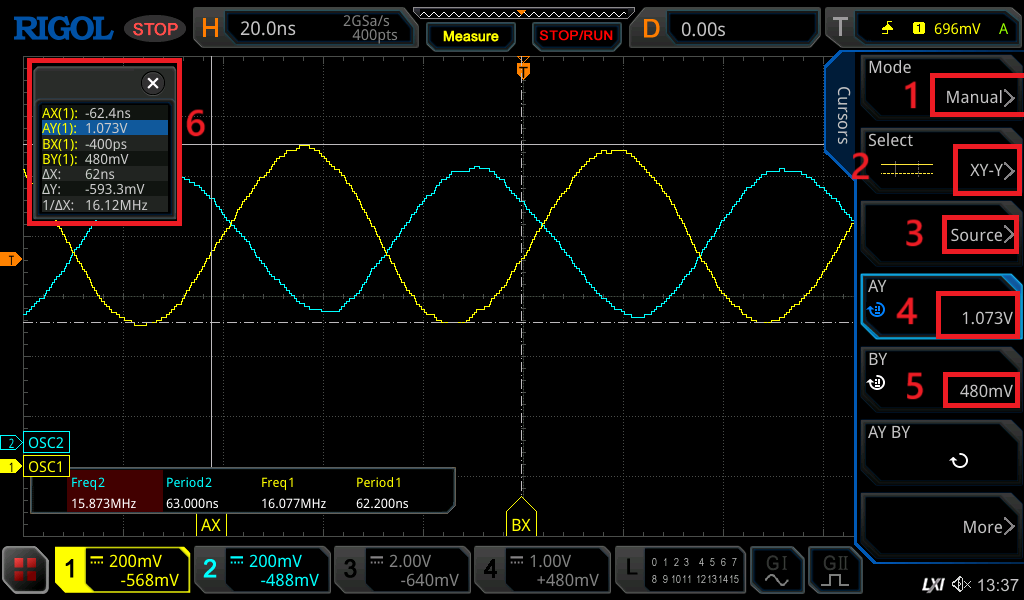Click the GII square wave generator icon
Screen dimensions: 1024x600
tap(833, 571)
